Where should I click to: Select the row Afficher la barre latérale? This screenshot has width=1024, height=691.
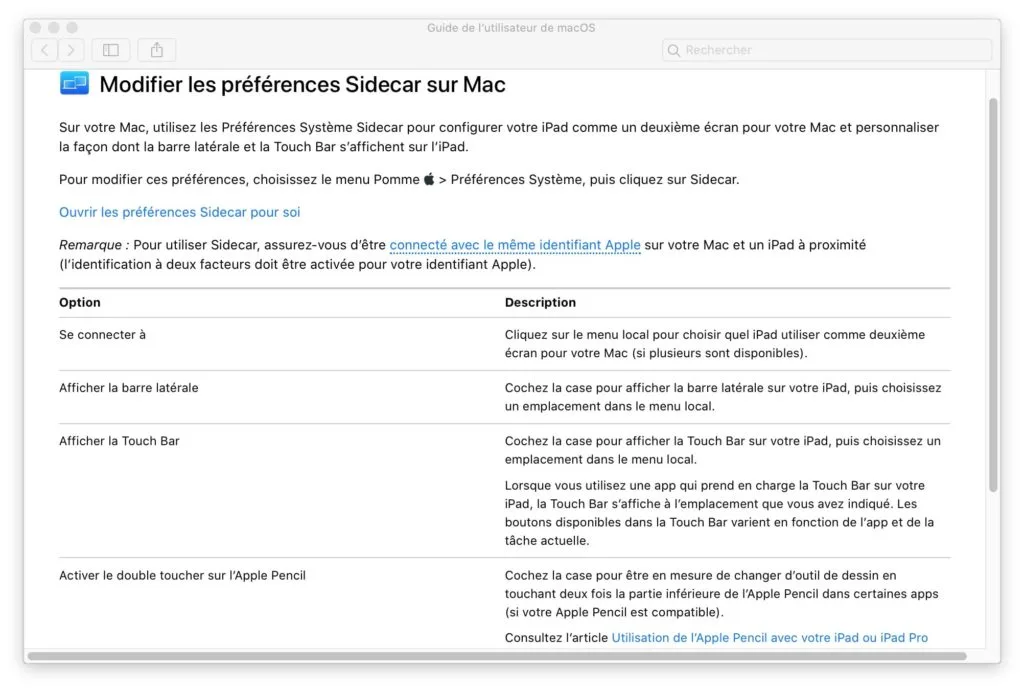(504, 397)
